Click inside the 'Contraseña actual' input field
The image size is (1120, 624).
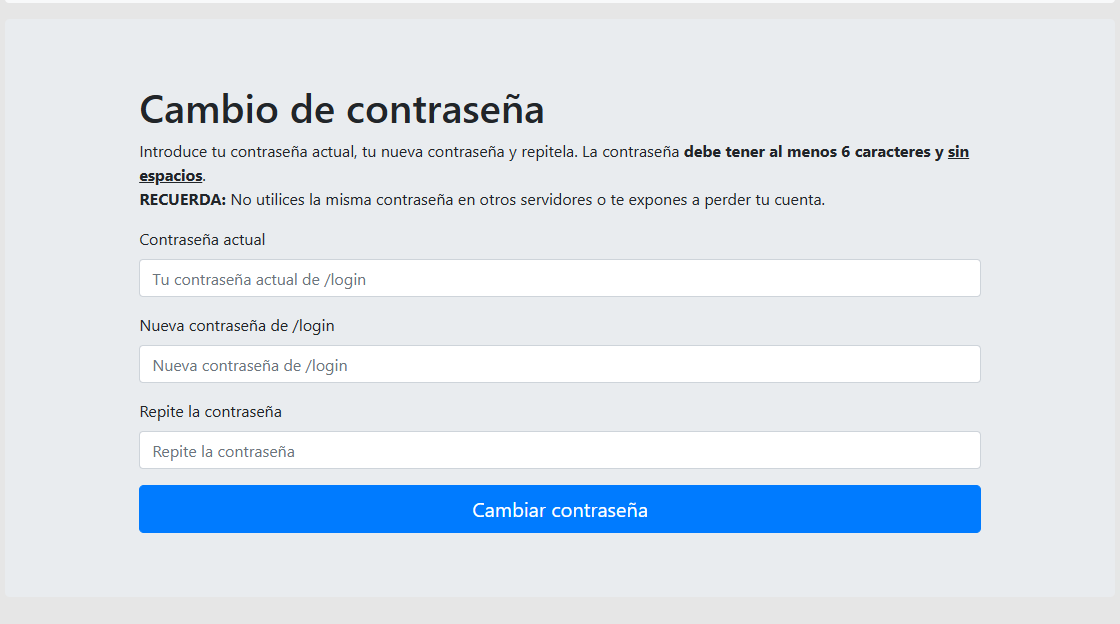[x=560, y=278]
